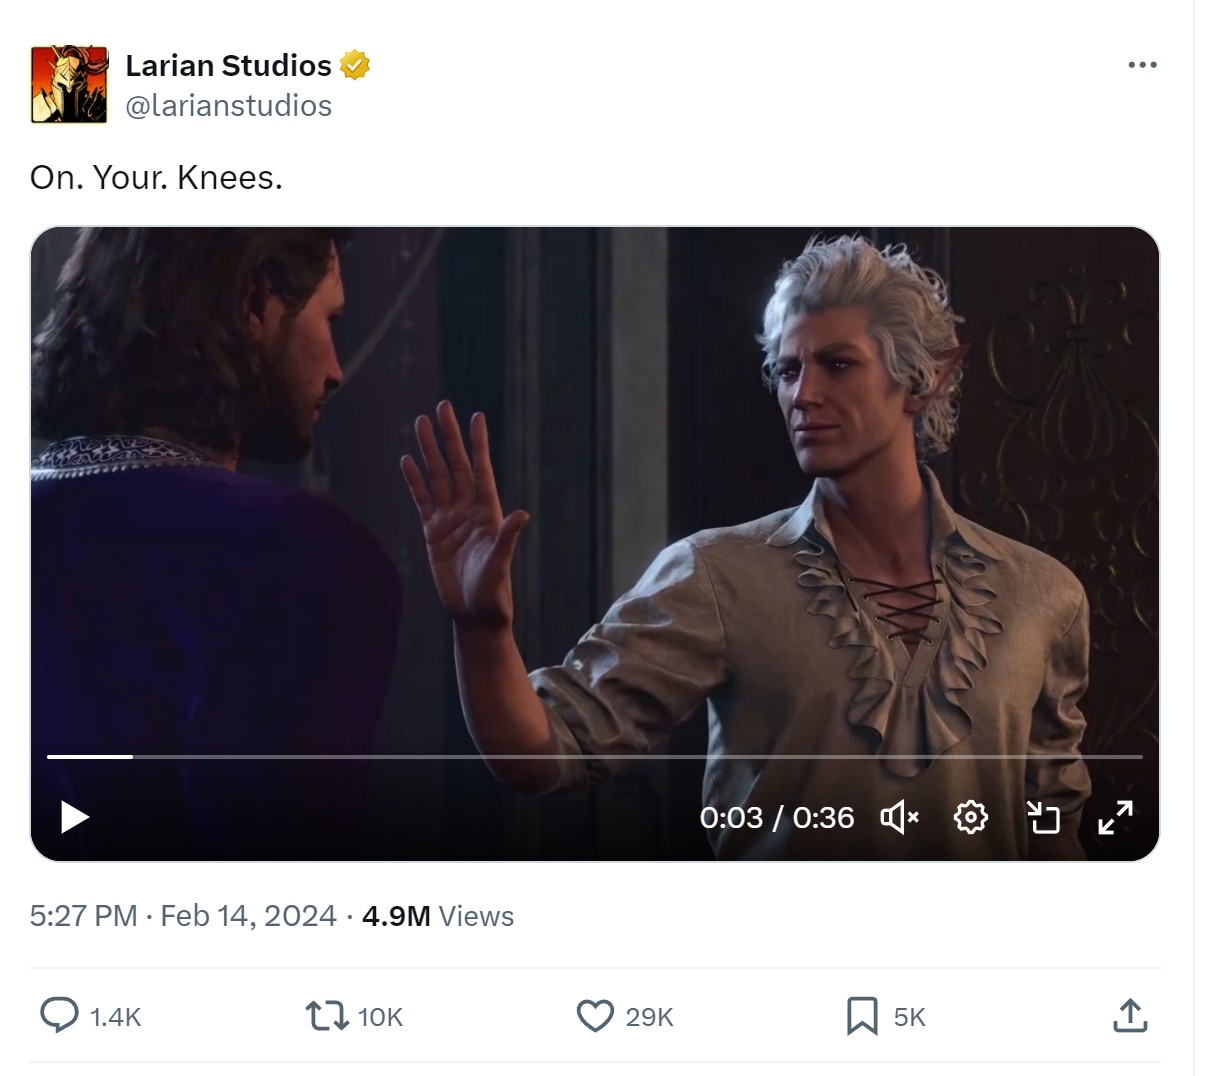Click the gold verified badge
Viewport: 1231px width, 1076px height.
pos(355,65)
